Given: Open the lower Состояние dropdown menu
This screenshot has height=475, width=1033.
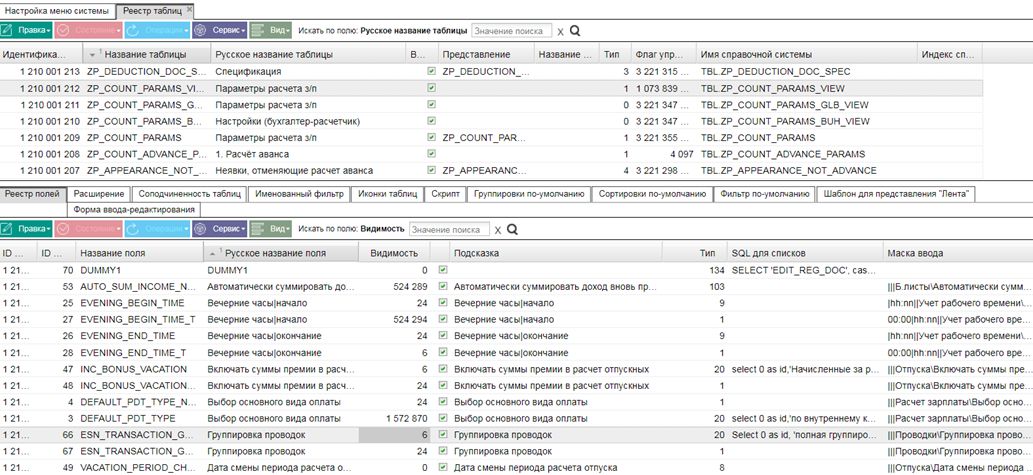Looking at the screenshot, I should pos(88,229).
